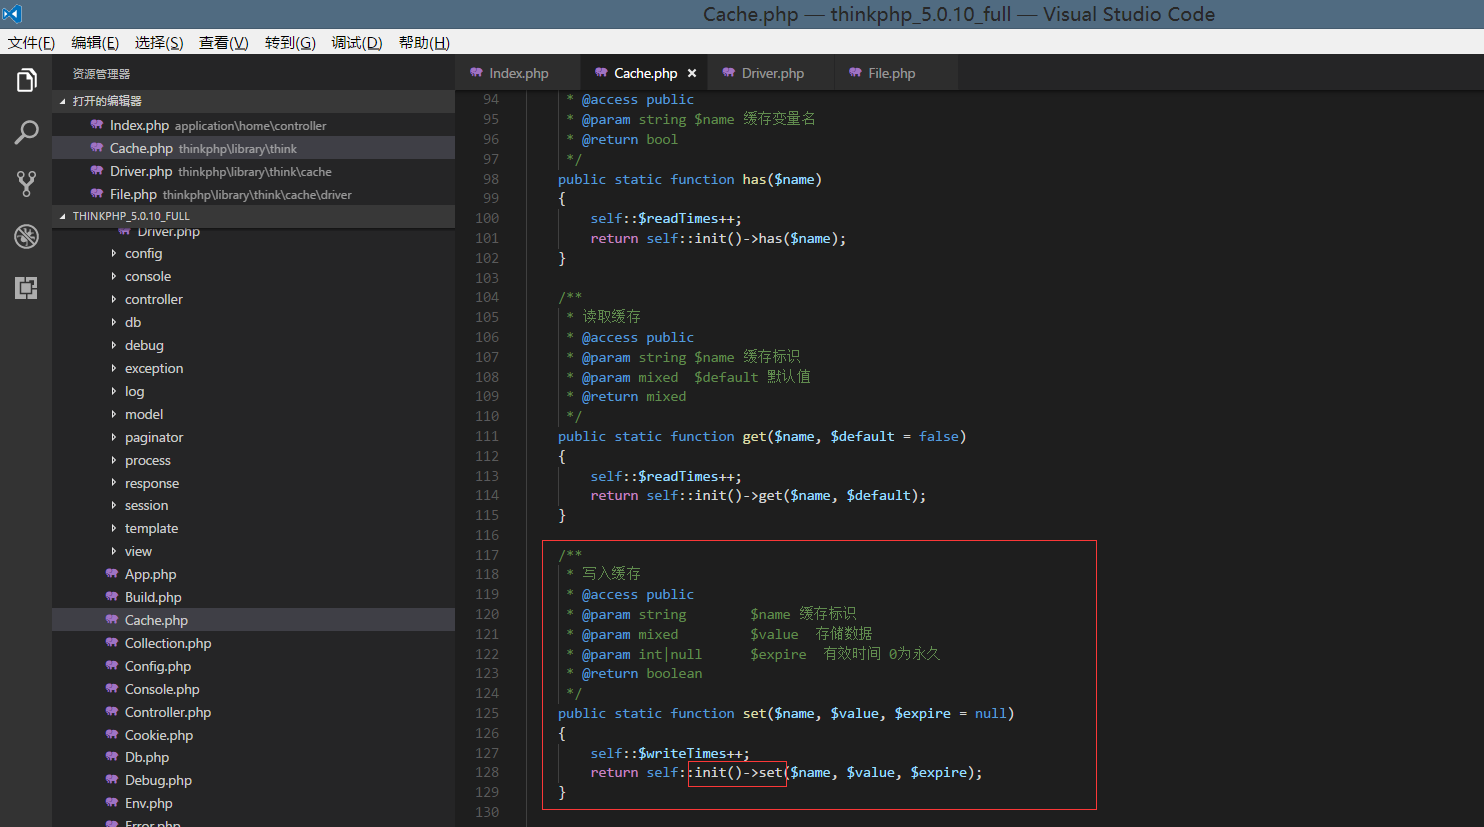Switch to the Driver.php editor tab
This screenshot has width=1484, height=827.
tap(772, 73)
